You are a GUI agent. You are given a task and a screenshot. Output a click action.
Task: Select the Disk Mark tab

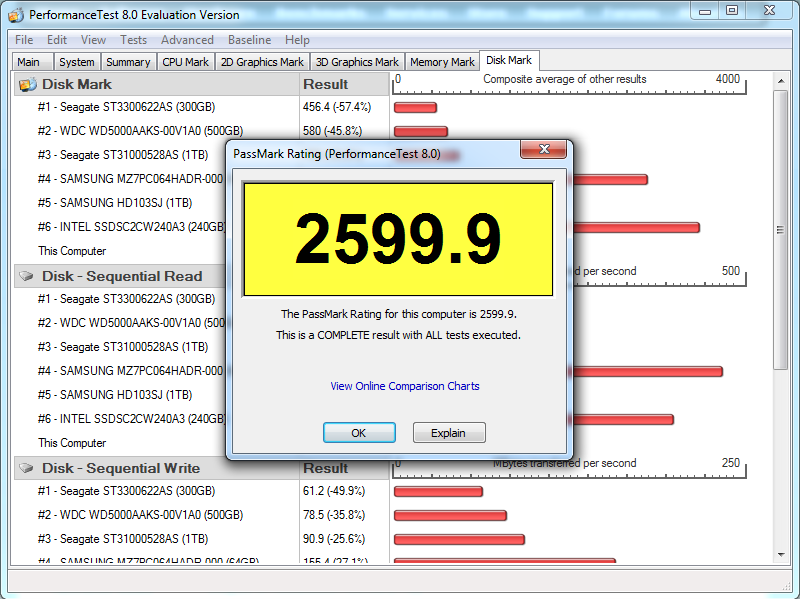click(x=509, y=60)
